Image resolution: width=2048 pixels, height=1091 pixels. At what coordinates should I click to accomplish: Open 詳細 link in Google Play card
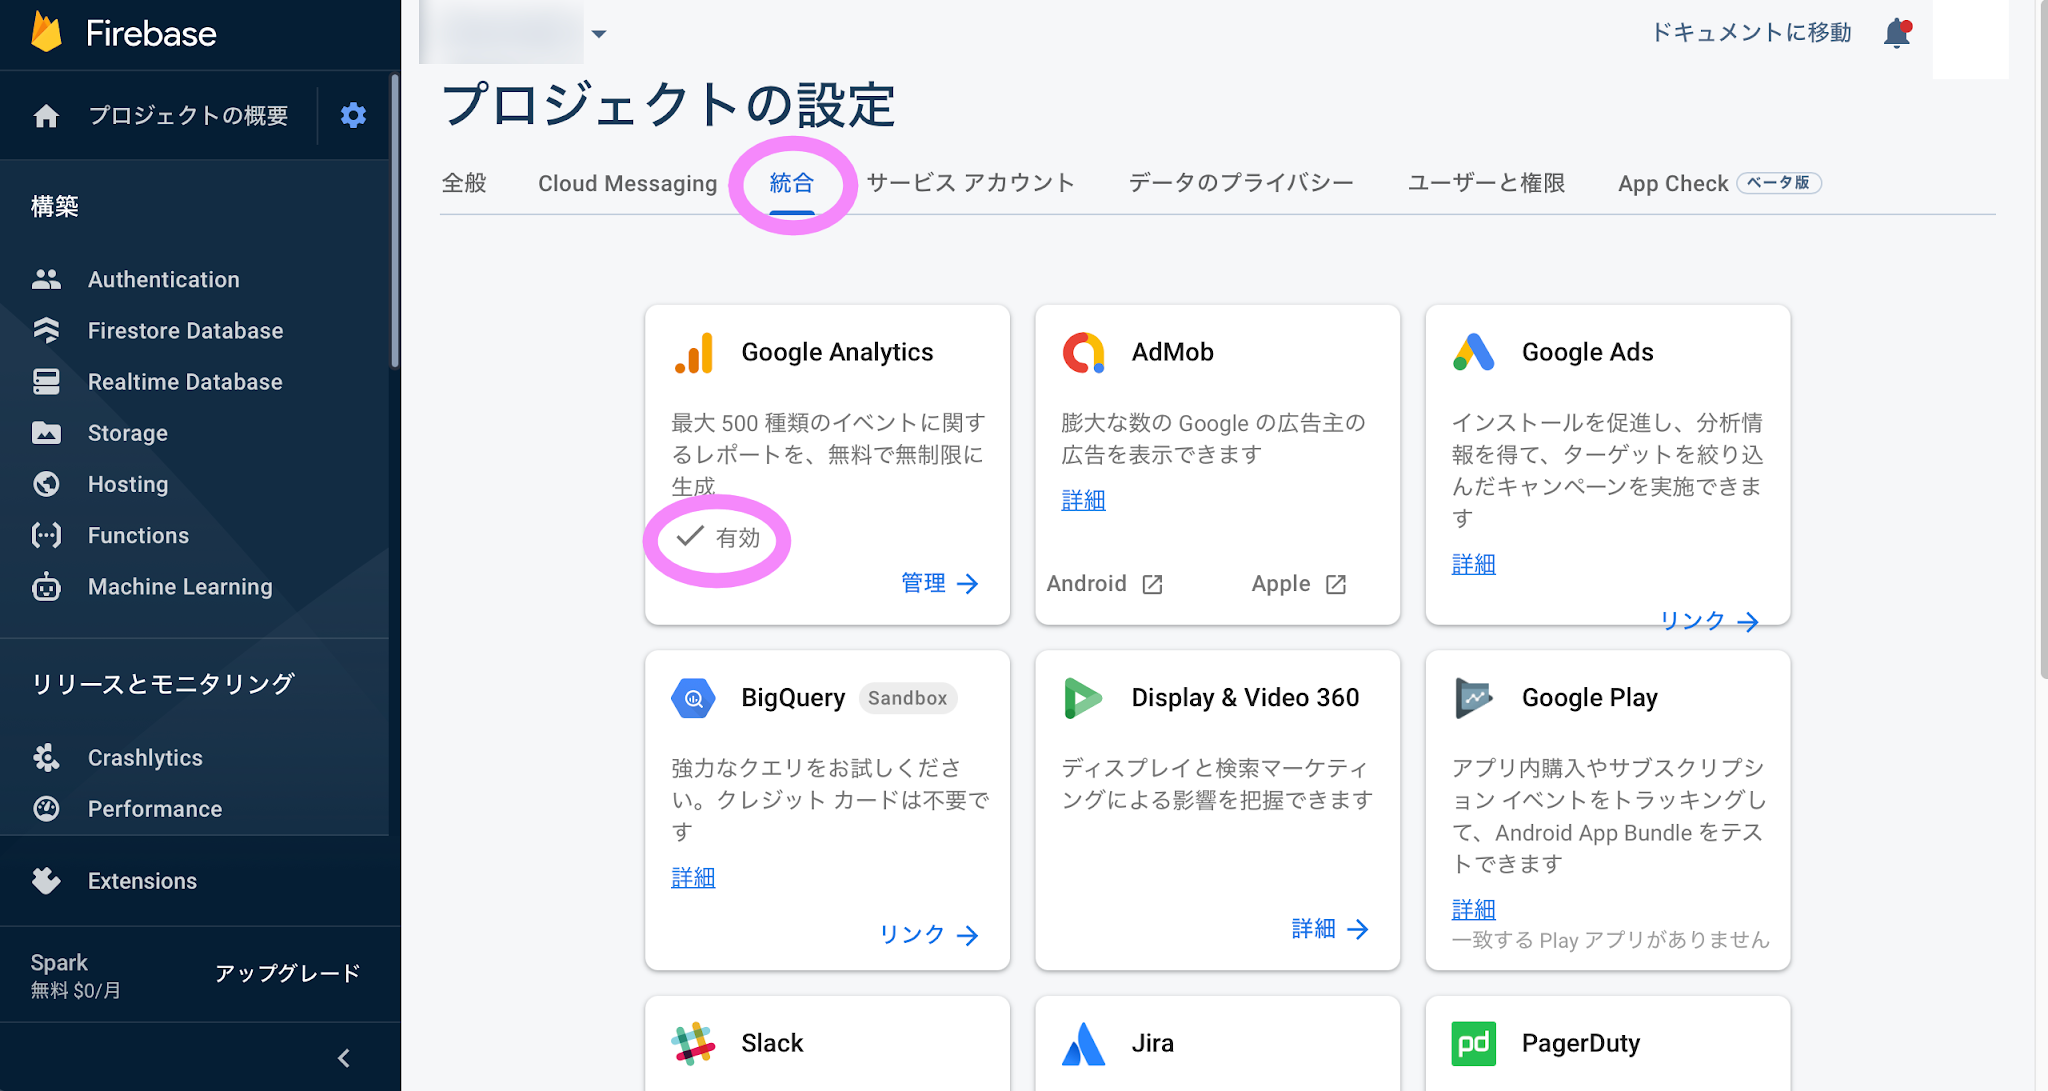coord(1474,909)
